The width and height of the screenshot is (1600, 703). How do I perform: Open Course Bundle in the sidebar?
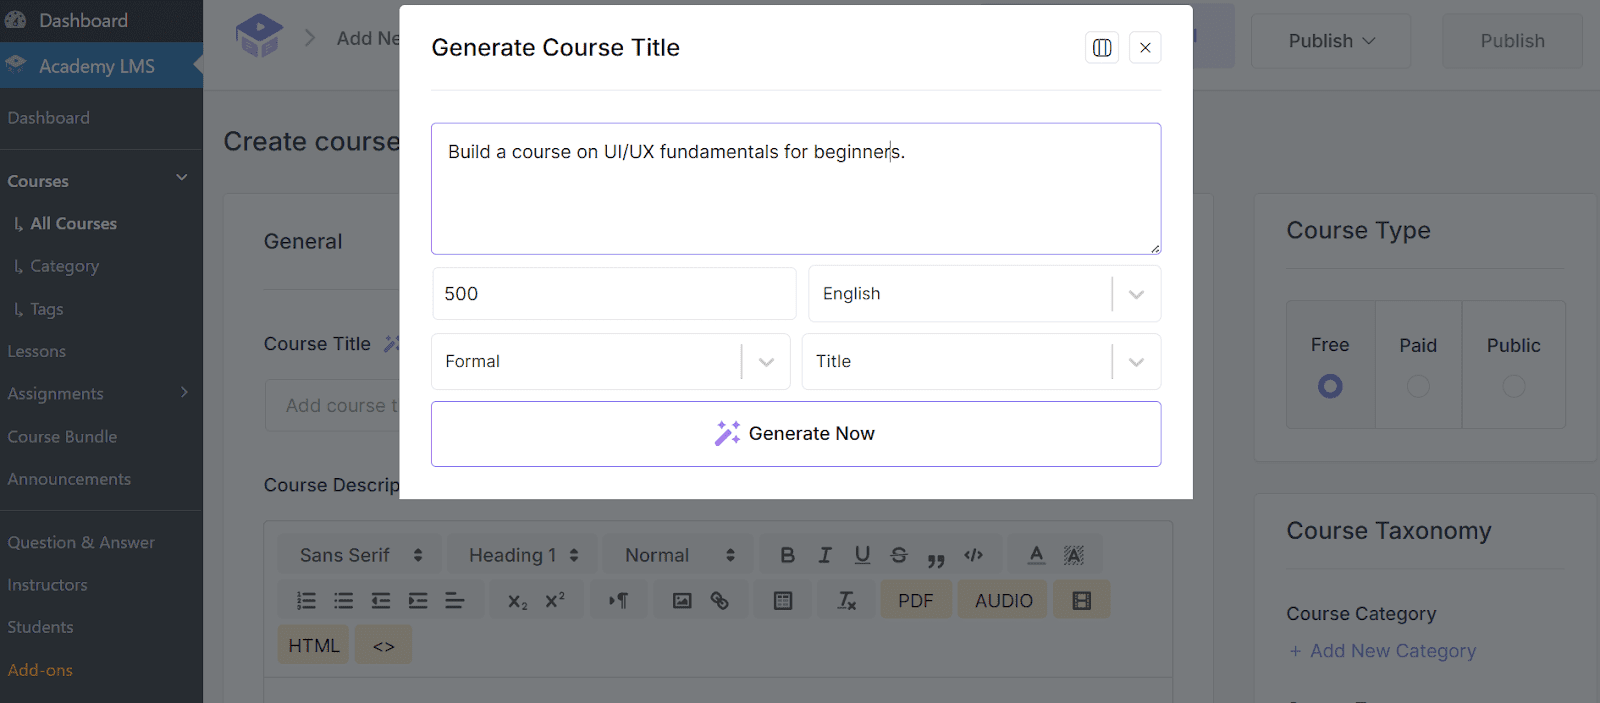[x=62, y=437]
